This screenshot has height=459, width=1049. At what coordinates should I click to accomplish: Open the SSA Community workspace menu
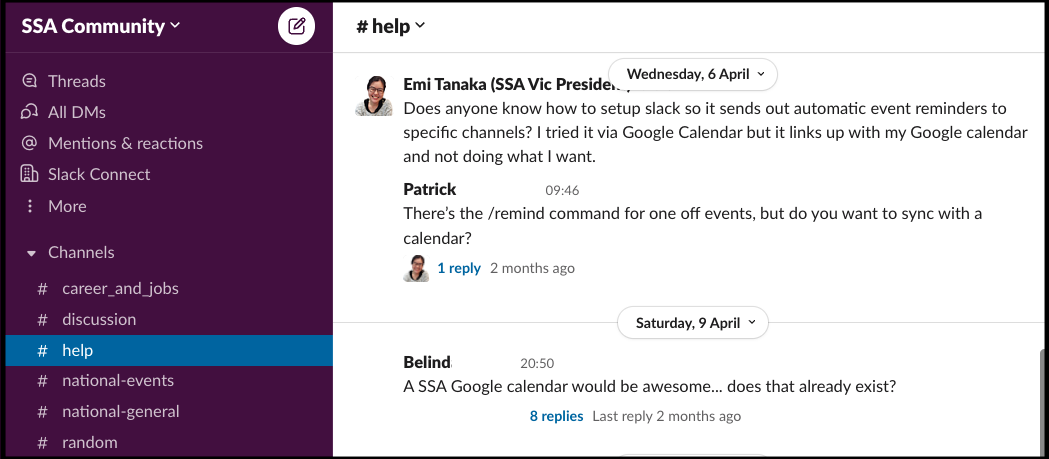(101, 26)
